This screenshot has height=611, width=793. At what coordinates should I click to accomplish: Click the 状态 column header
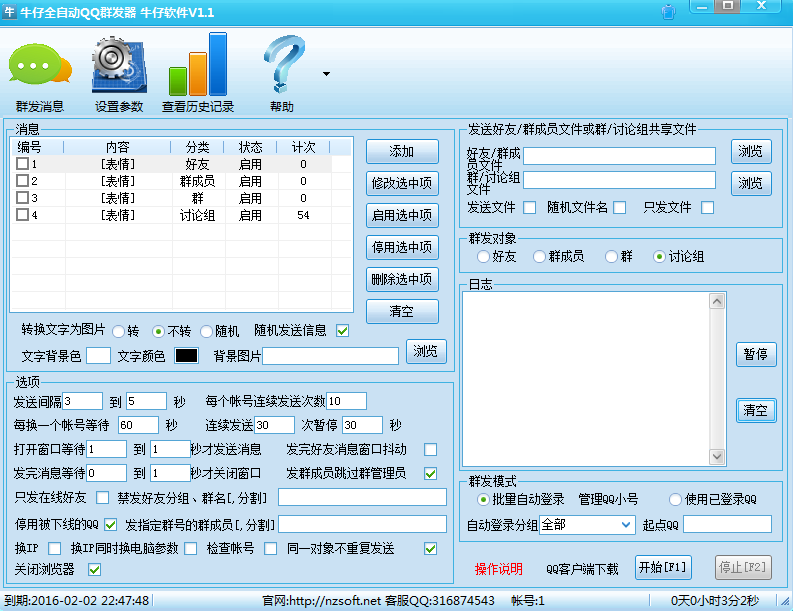click(251, 147)
